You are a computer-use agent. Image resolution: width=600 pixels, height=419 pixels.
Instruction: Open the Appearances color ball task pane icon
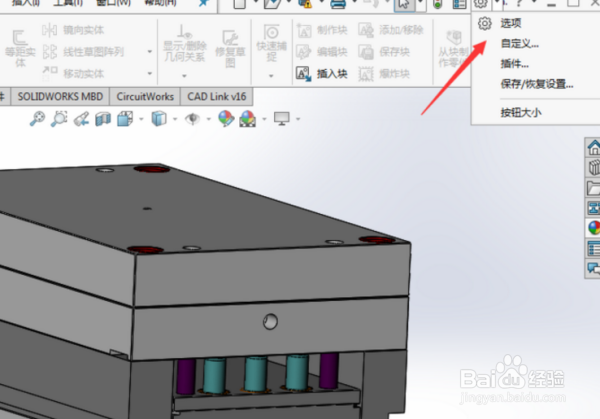(x=593, y=228)
